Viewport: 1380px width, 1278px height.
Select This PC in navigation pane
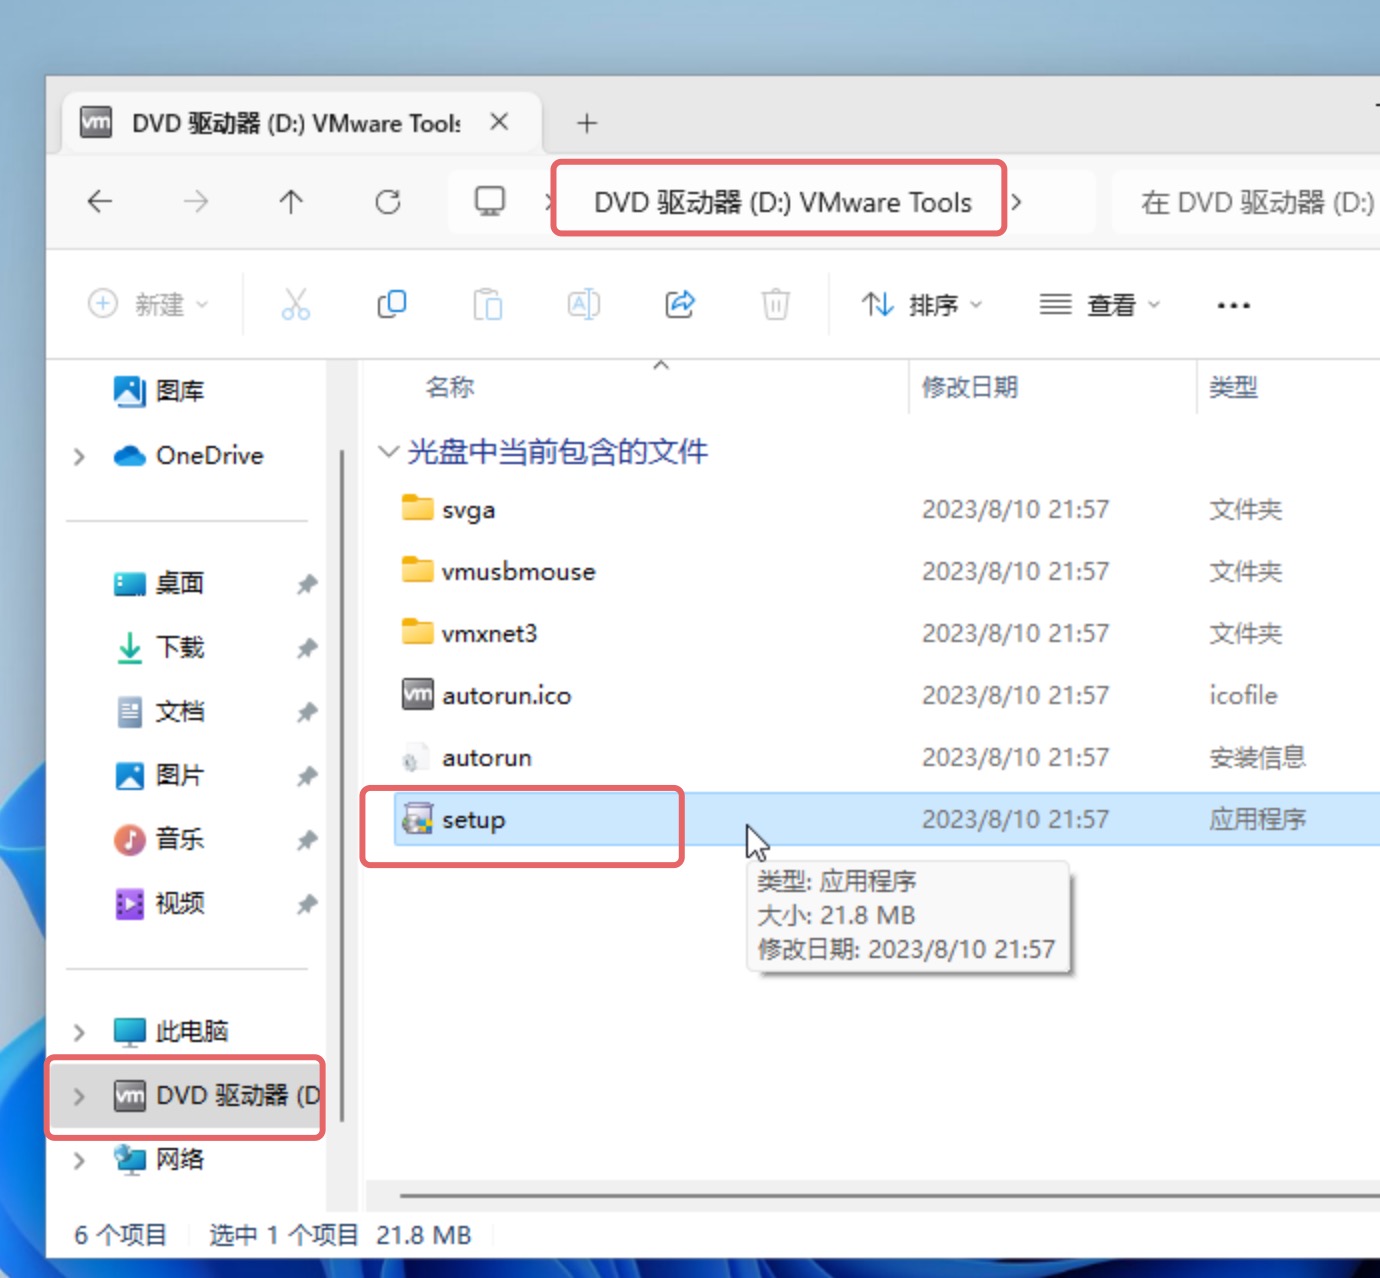point(171,1032)
